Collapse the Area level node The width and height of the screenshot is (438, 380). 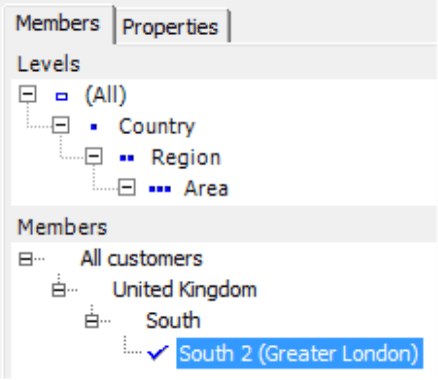[x=127, y=187]
